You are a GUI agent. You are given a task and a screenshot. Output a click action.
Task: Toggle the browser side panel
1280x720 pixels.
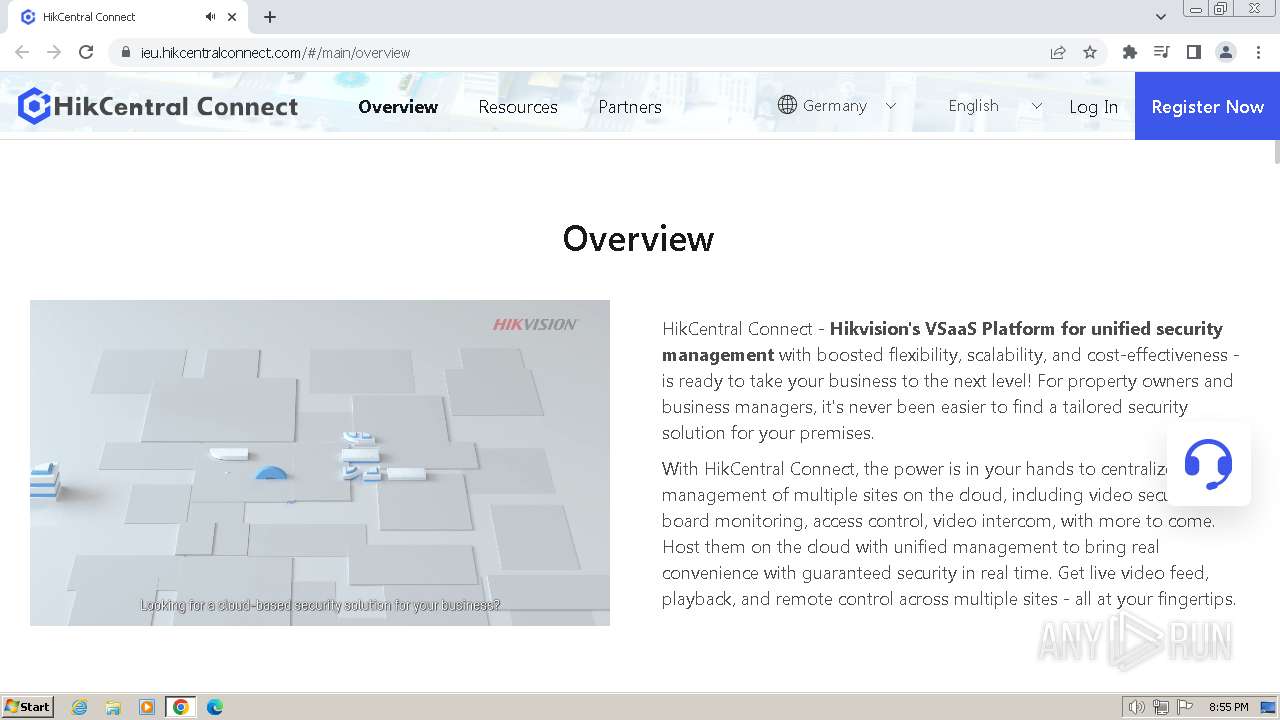point(1193,52)
